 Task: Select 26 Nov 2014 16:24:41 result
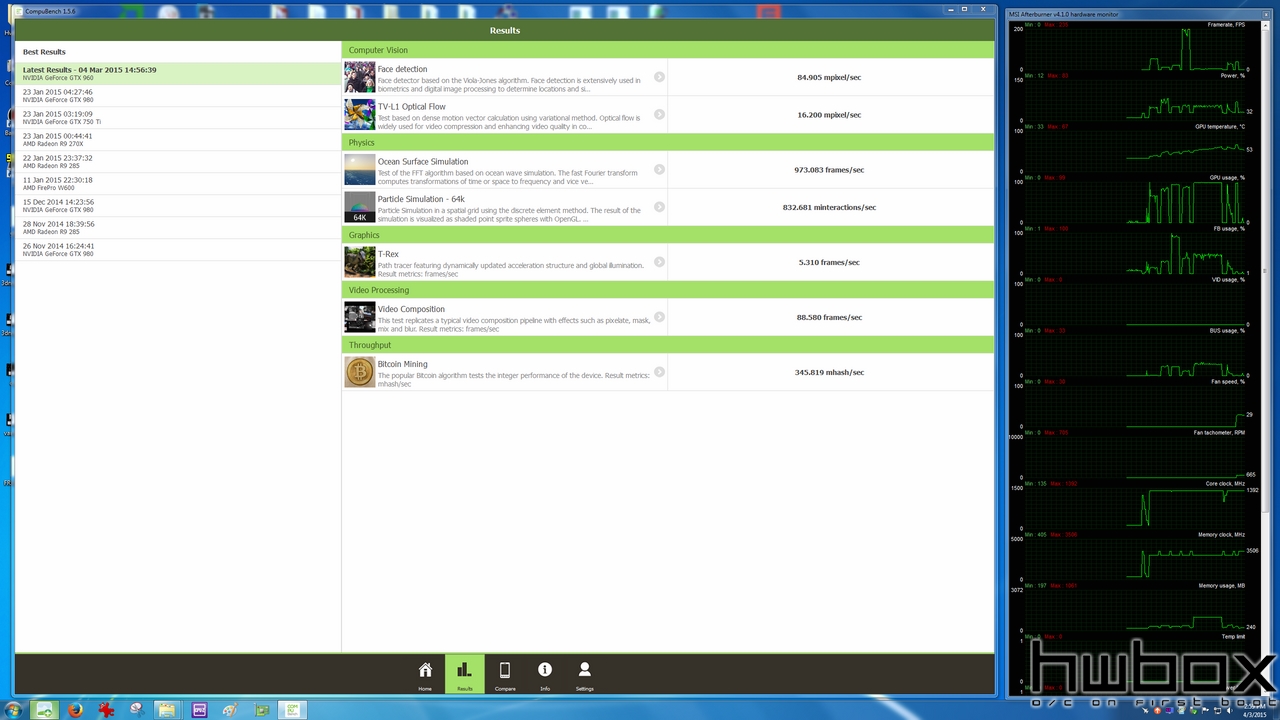pyautogui.click(x=178, y=250)
